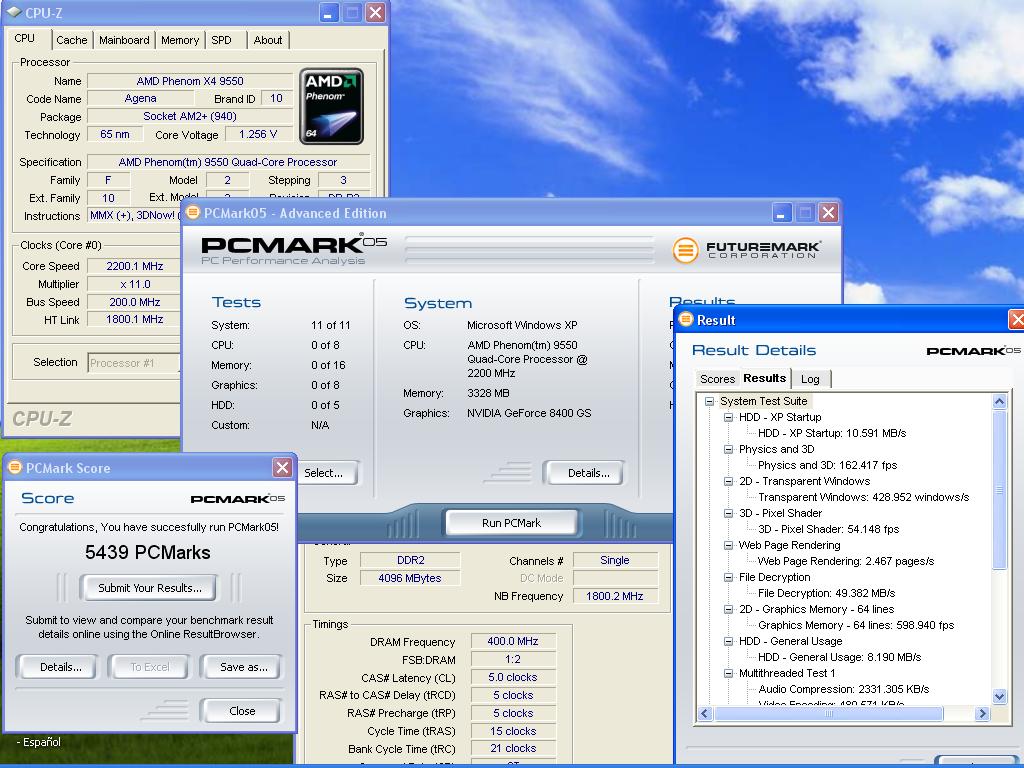Open Details... in PCMark Score dialog

[57, 667]
